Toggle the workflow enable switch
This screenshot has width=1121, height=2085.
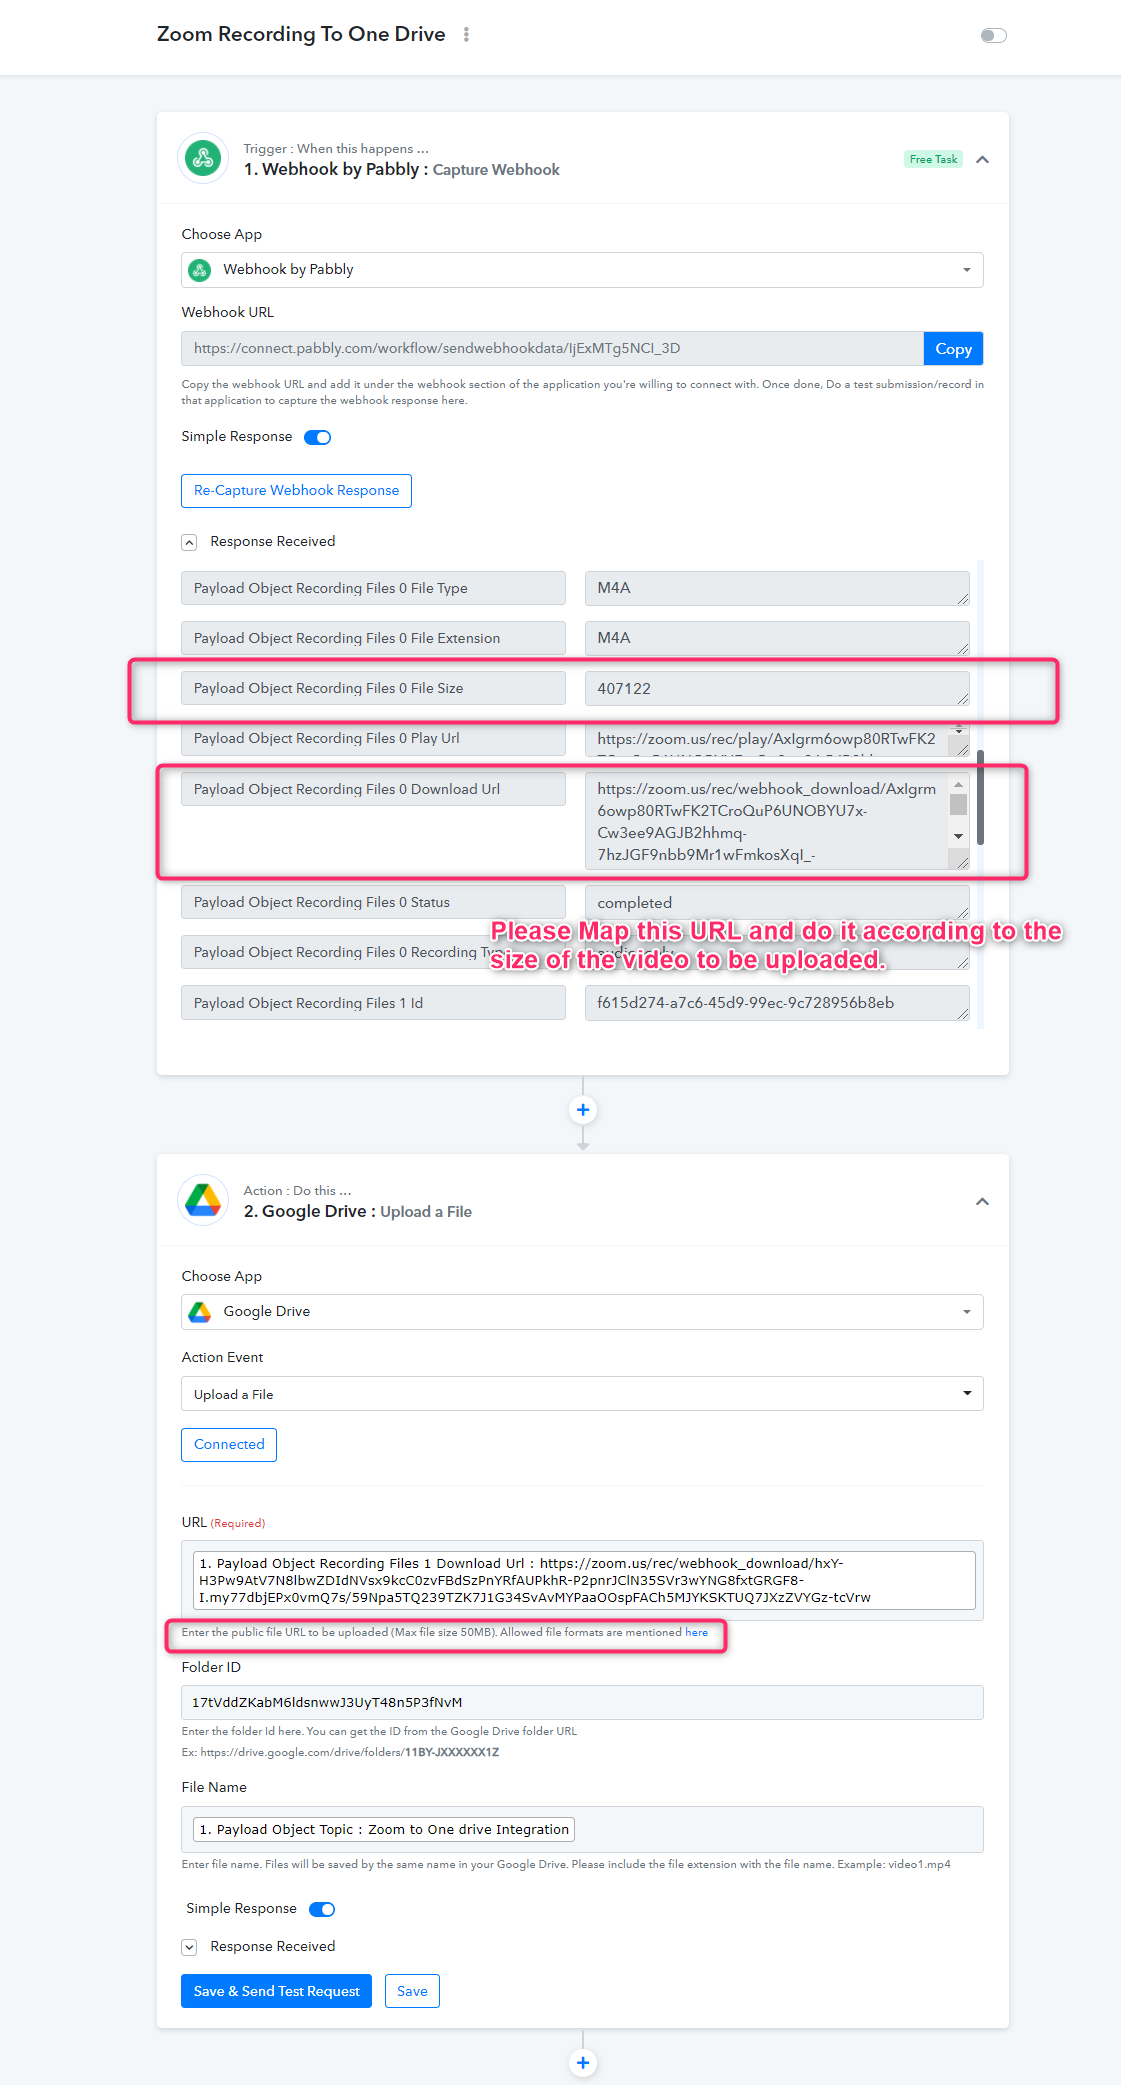(x=993, y=36)
